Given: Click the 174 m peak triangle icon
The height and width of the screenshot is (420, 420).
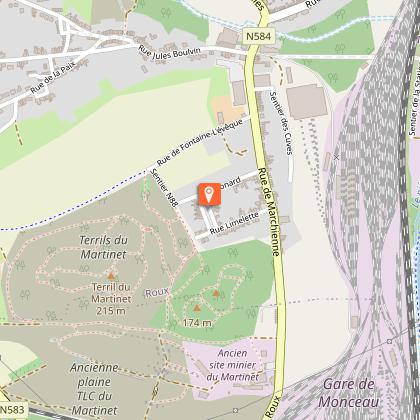Looking at the screenshot, I should click(x=197, y=308).
